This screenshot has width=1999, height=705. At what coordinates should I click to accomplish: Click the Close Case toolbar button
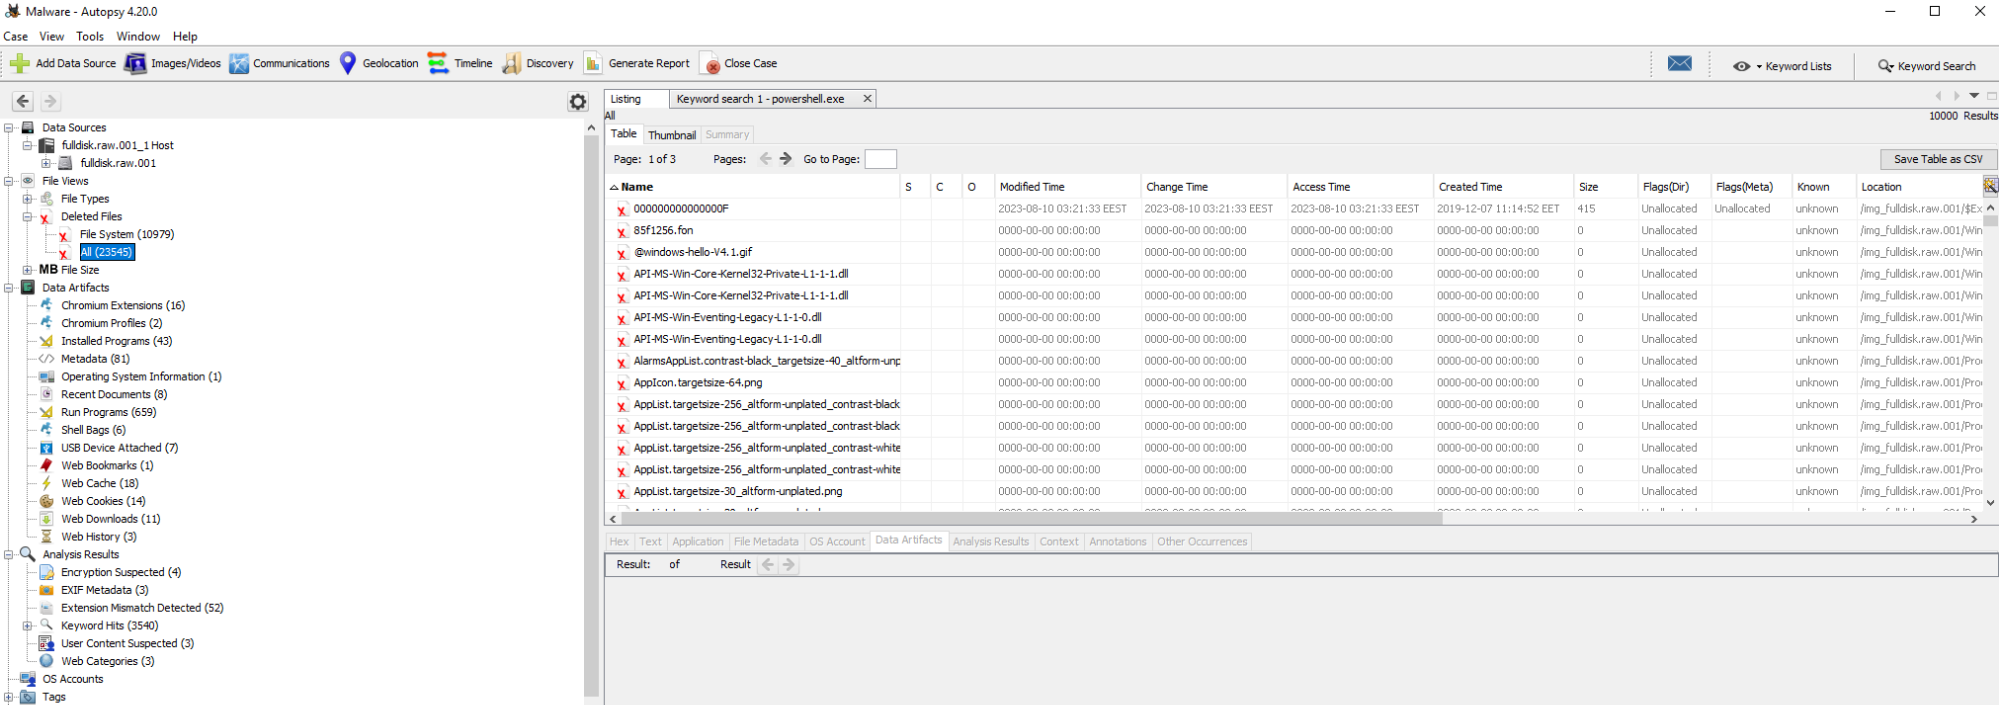click(740, 63)
